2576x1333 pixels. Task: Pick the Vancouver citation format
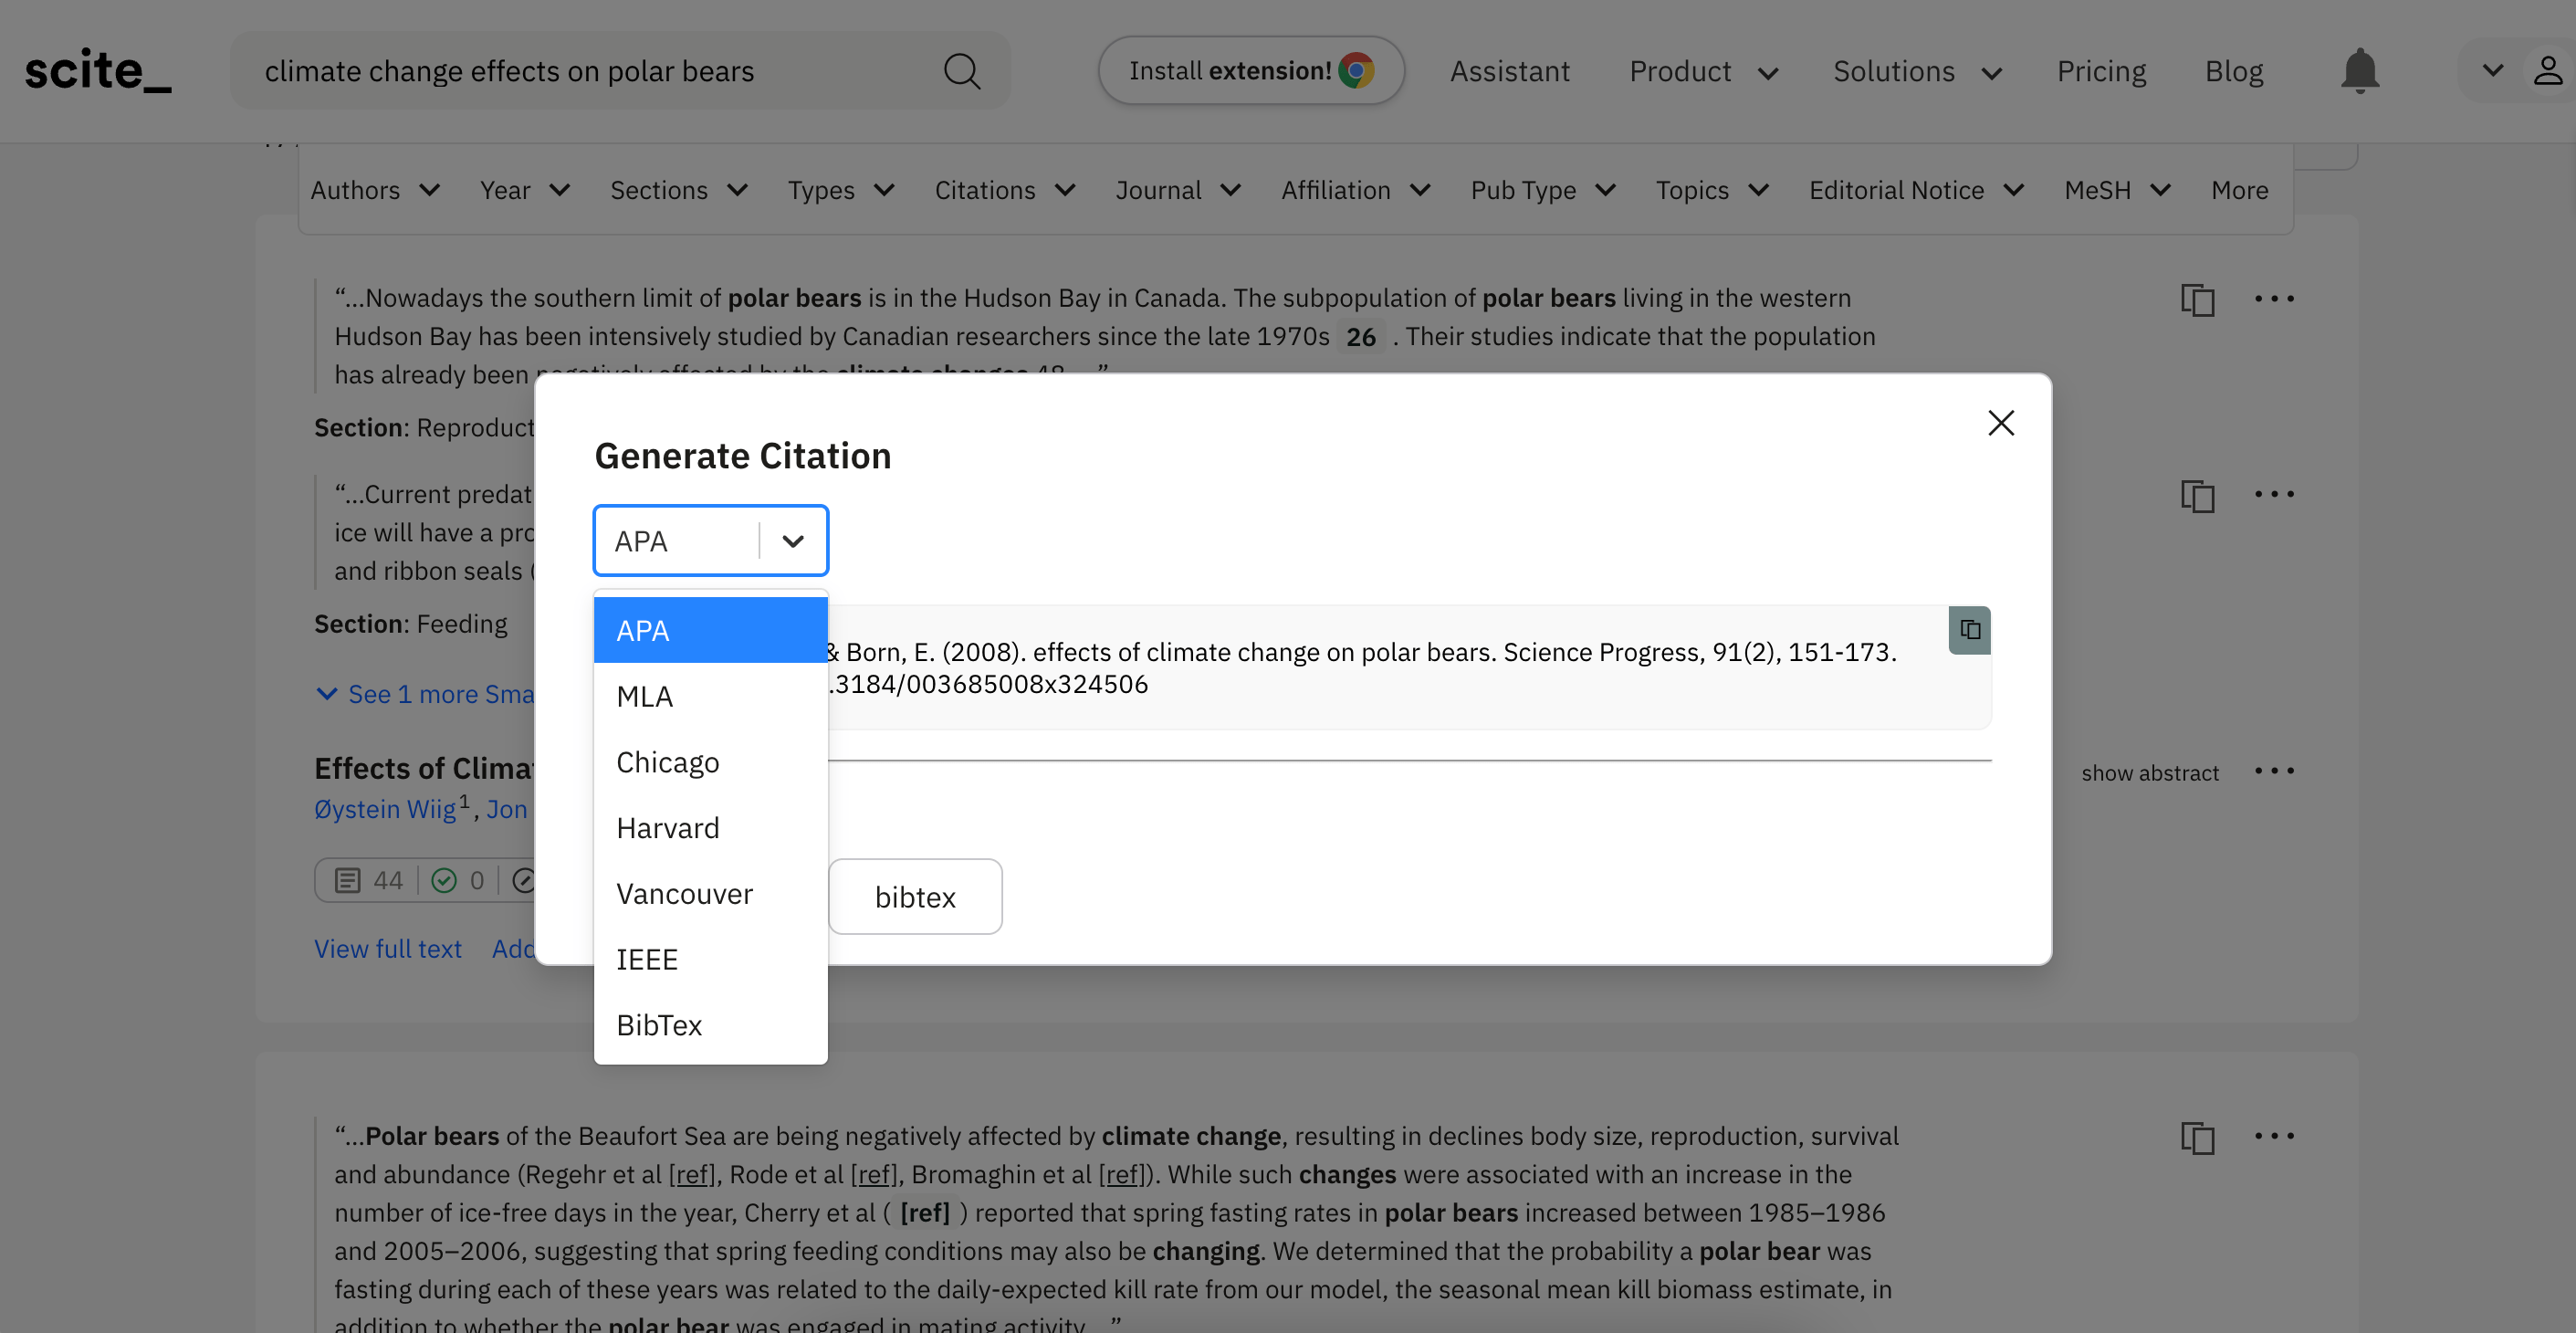[x=684, y=894]
